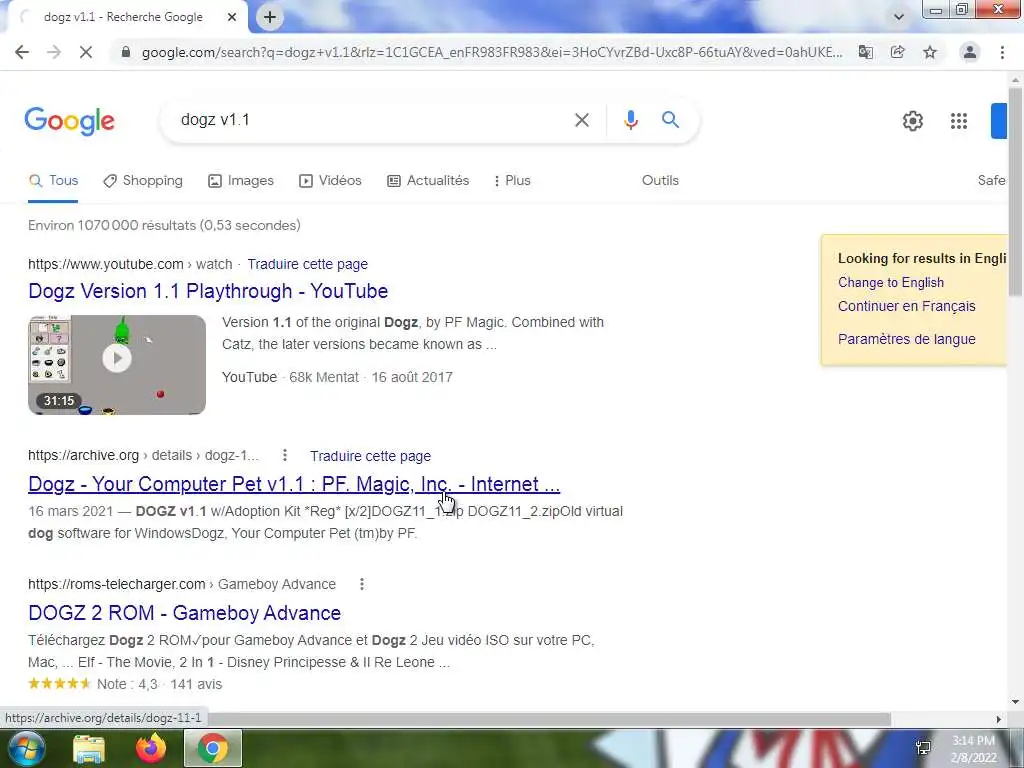Click the address bar URL

click(492, 52)
